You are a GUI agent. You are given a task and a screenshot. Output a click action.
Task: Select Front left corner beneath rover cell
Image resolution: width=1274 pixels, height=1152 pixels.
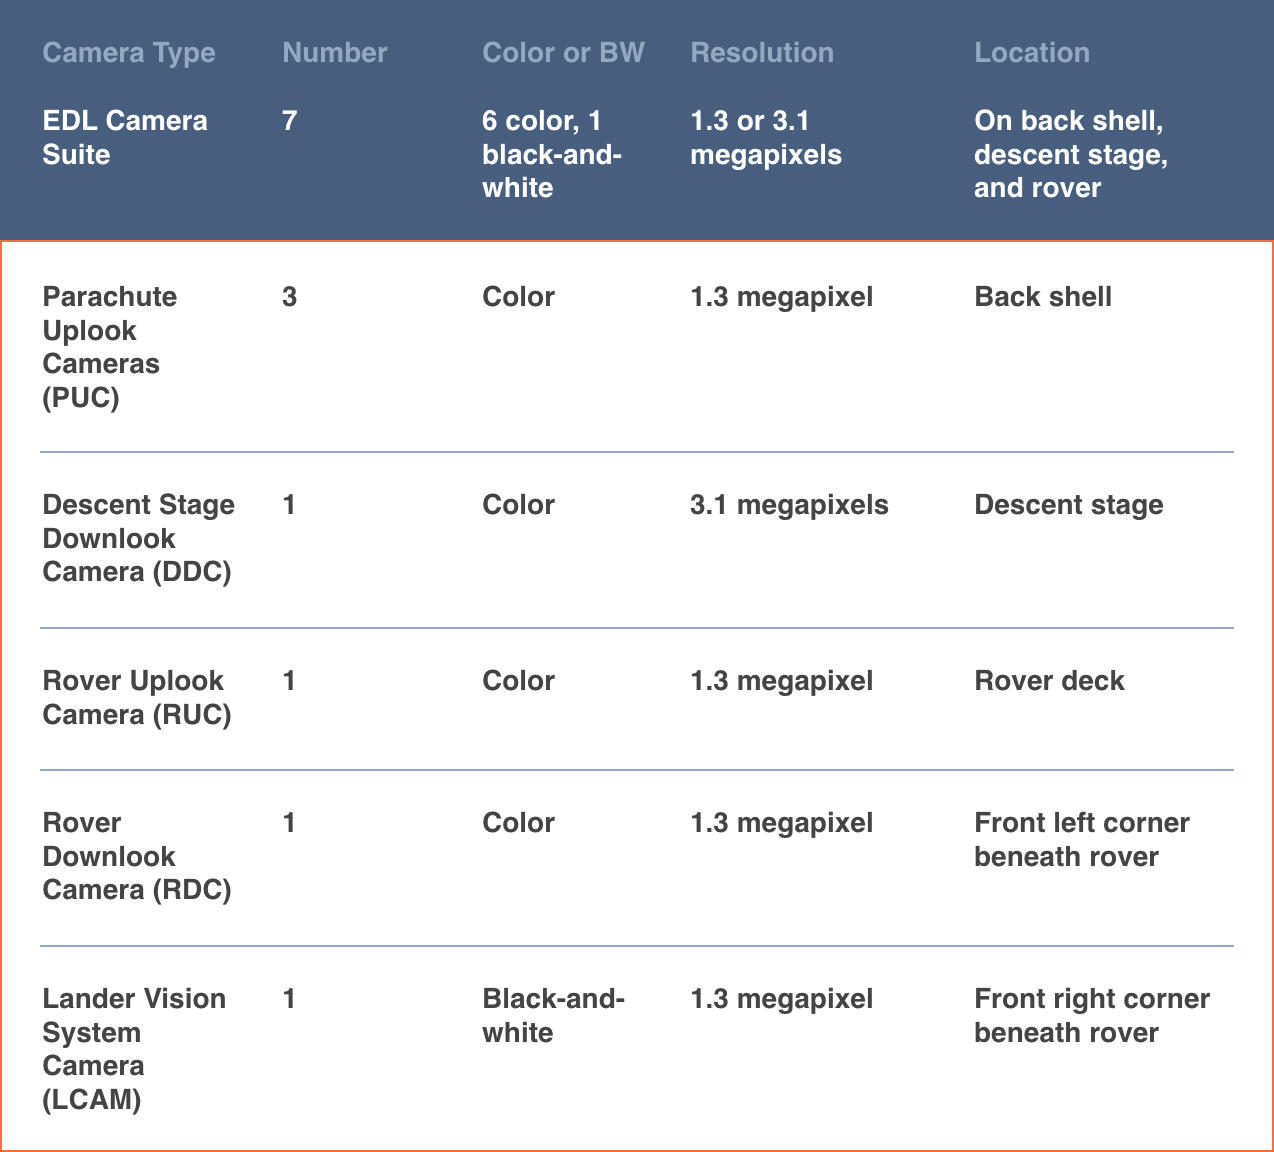[1082, 840]
